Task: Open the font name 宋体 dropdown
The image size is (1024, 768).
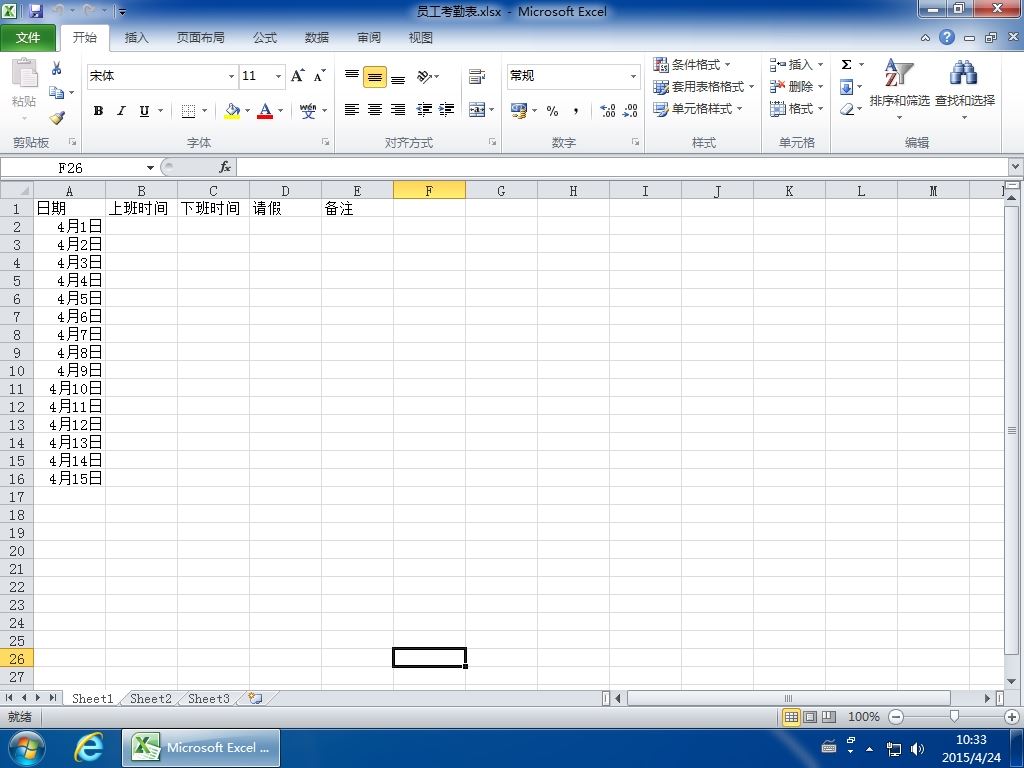Action: click(x=231, y=76)
